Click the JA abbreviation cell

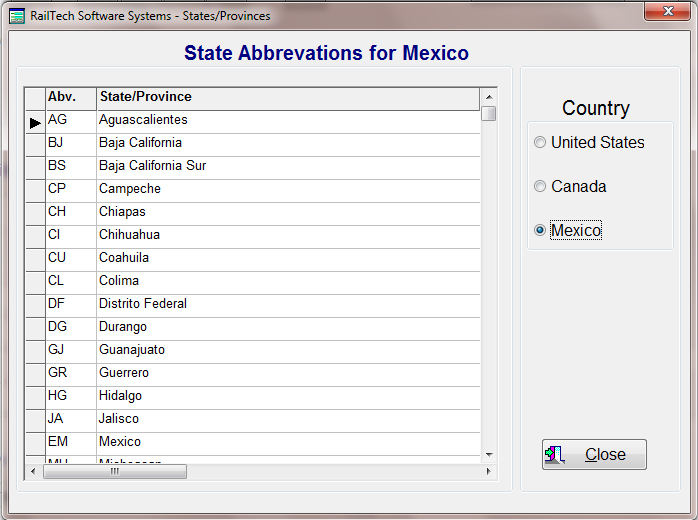point(71,421)
